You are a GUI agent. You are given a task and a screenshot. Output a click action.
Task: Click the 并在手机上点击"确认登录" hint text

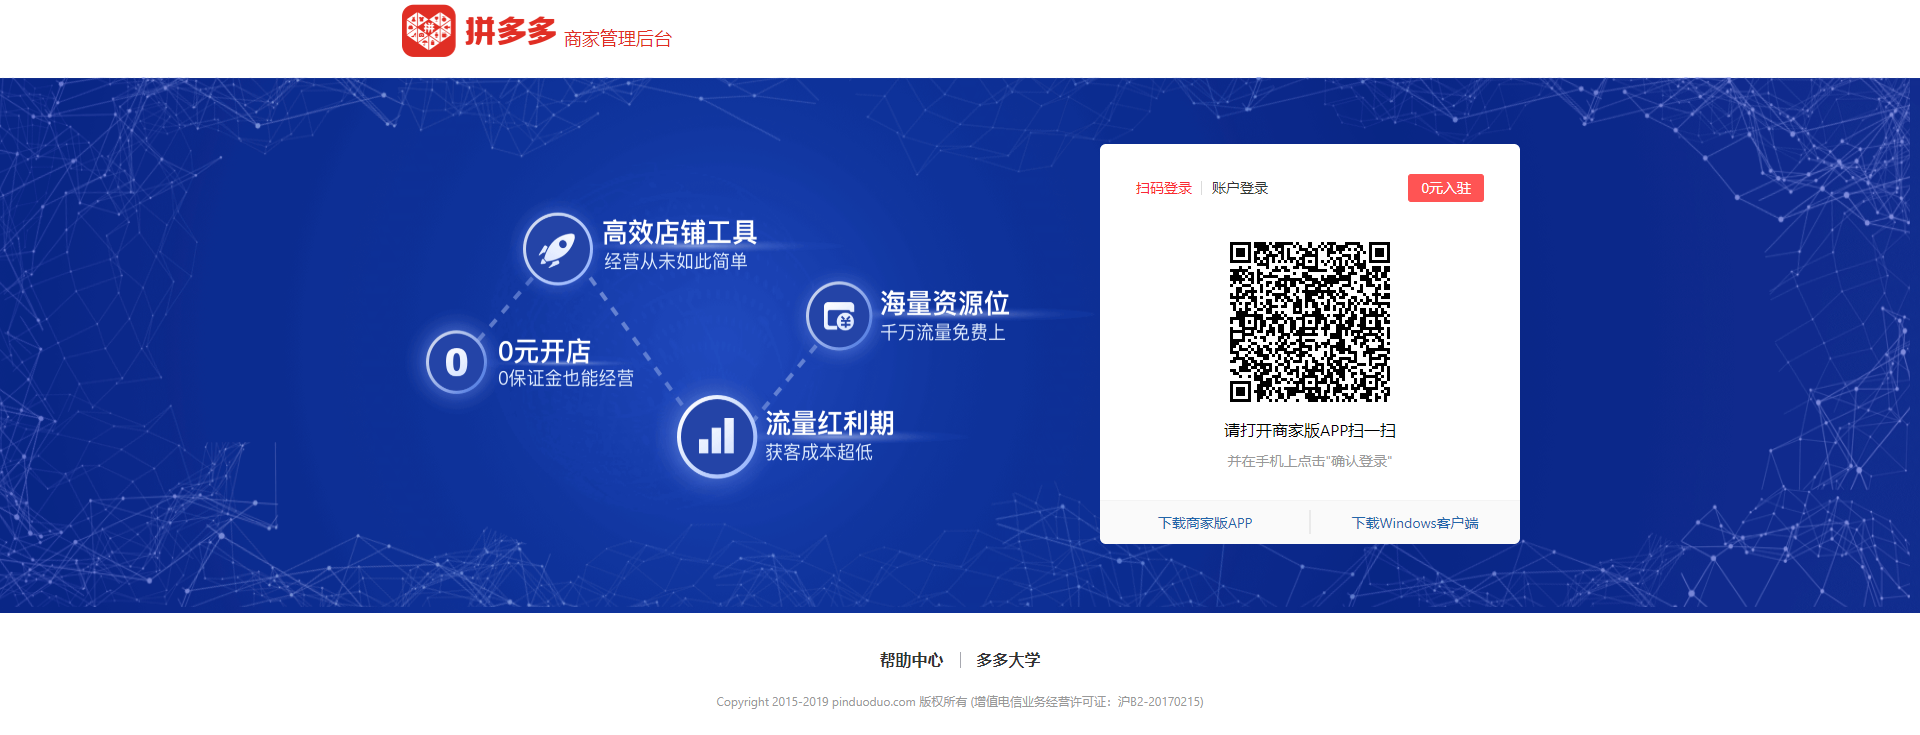(1310, 461)
